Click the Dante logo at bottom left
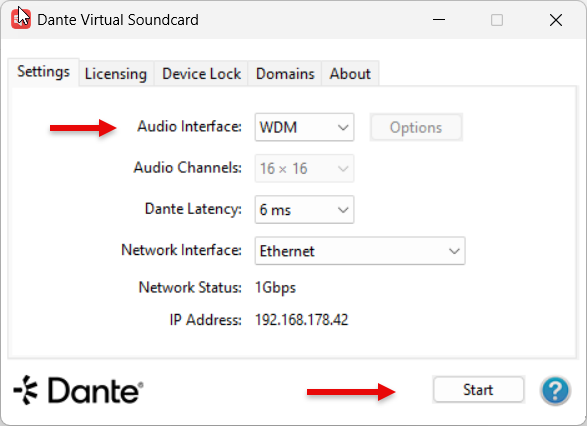Screen dimensions: 587x426 click(78, 390)
